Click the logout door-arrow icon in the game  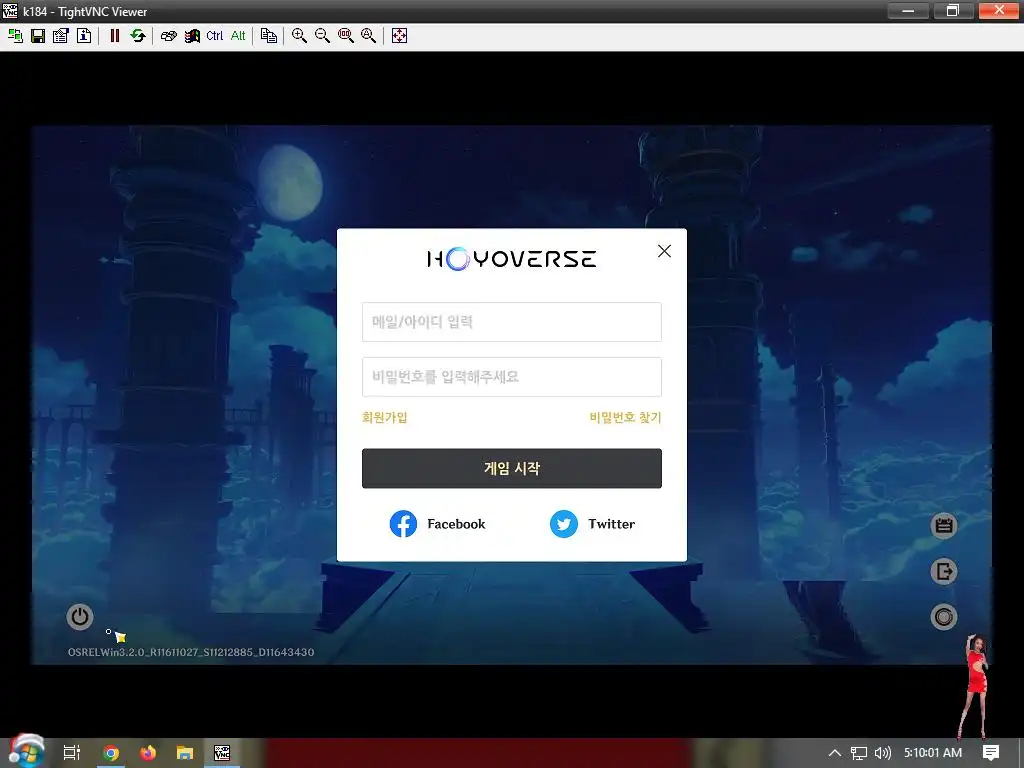tap(943, 571)
